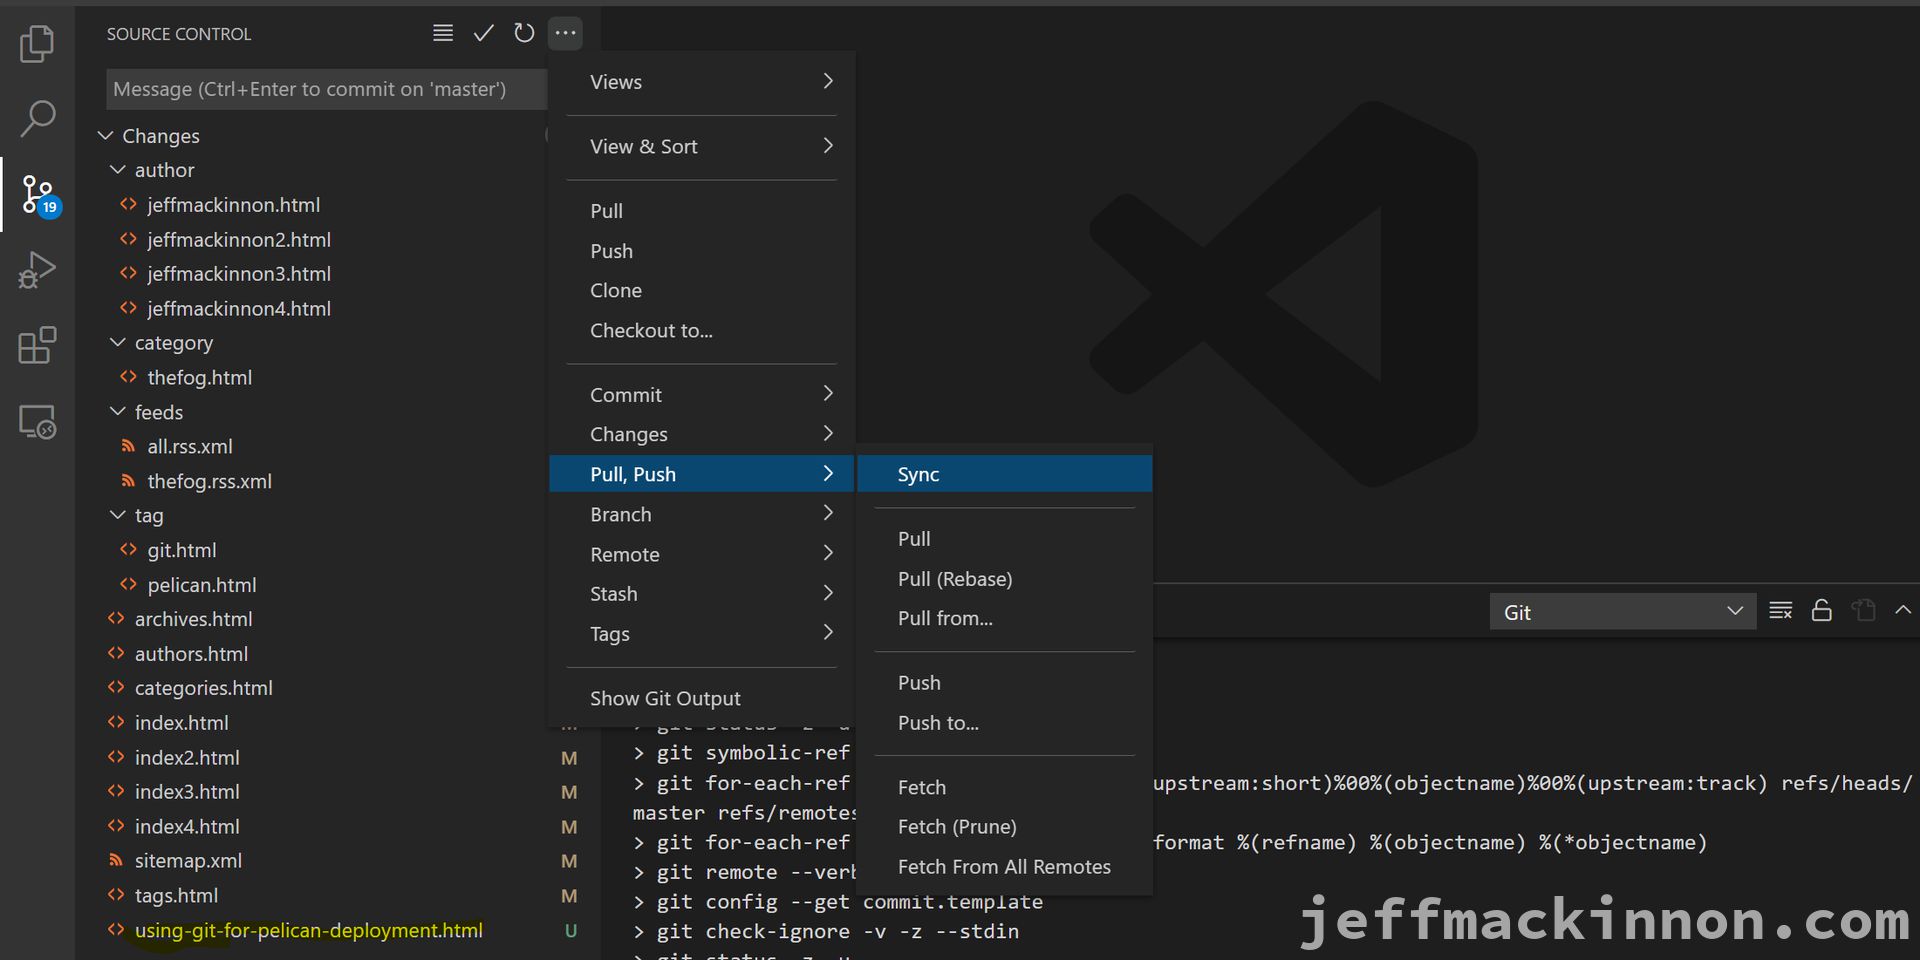The image size is (1920, 960).
Task: Maximize the panel with the chevron up
Action: pos(1902,610)
